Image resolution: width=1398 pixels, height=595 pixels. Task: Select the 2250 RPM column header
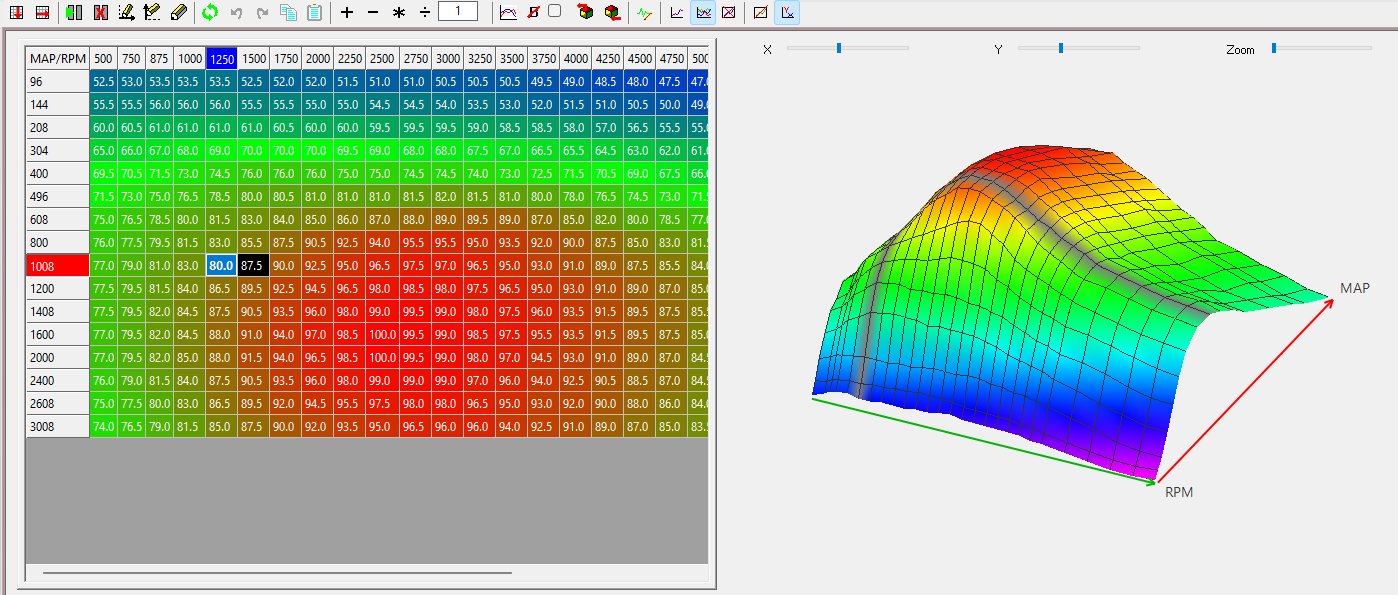[x=350, y=59]
